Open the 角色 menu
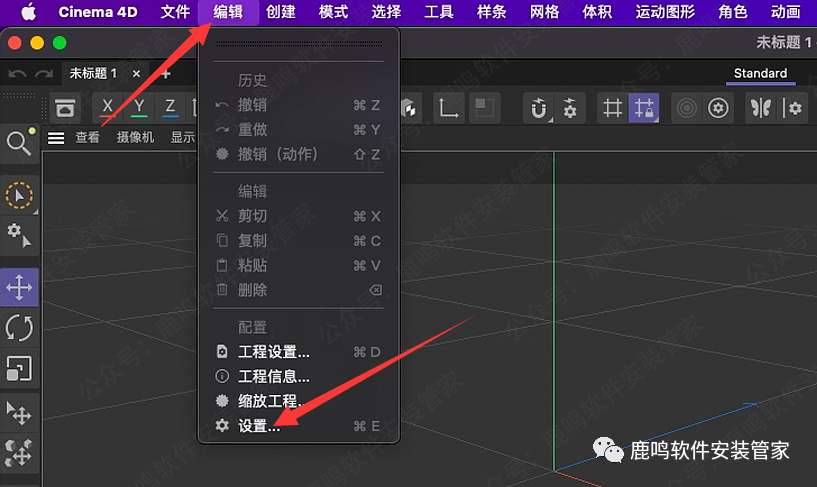 coord(733,11)
